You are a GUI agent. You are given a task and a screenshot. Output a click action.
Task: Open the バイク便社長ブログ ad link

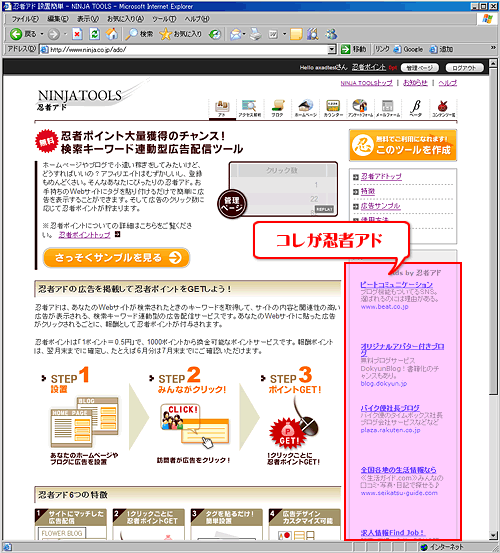tap(390, 408)
